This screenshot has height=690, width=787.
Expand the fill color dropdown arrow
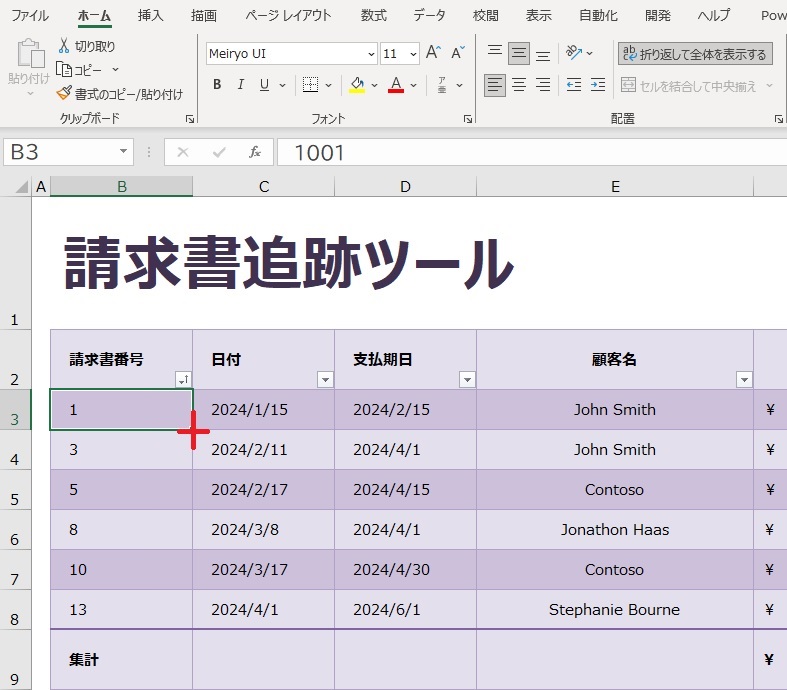[x=374, y=85]
